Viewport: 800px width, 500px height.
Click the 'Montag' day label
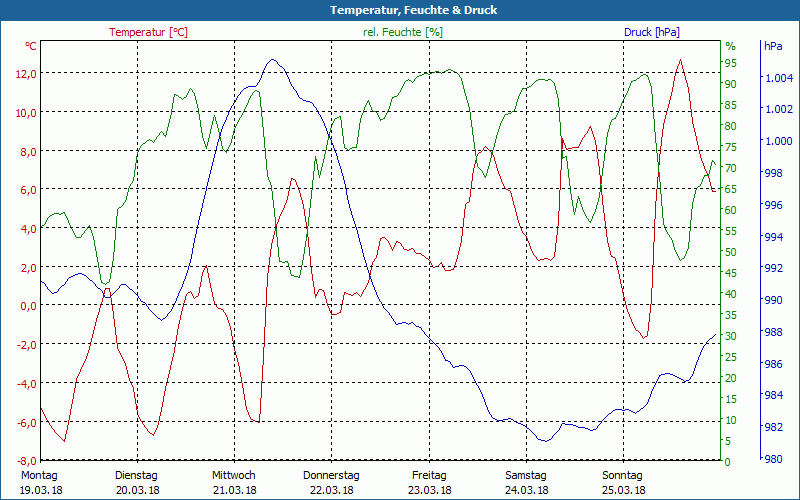pos(39,476)
